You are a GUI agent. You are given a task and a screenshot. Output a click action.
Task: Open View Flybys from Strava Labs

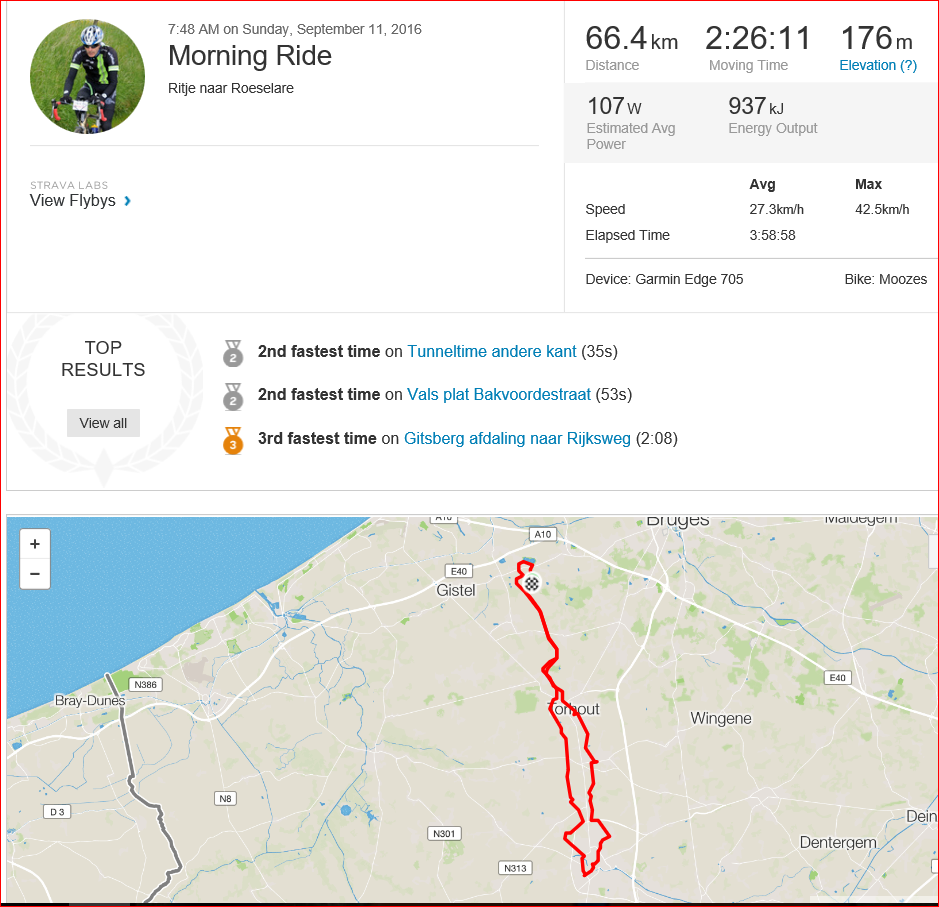click(x=72, y=201)
